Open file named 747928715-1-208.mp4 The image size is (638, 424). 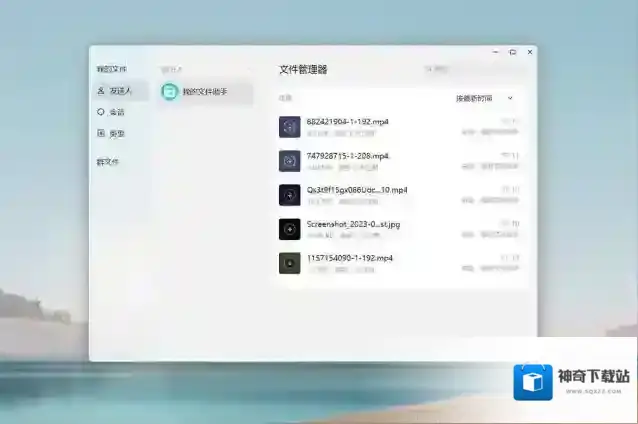pyautogui.click(x=347, y=156)
